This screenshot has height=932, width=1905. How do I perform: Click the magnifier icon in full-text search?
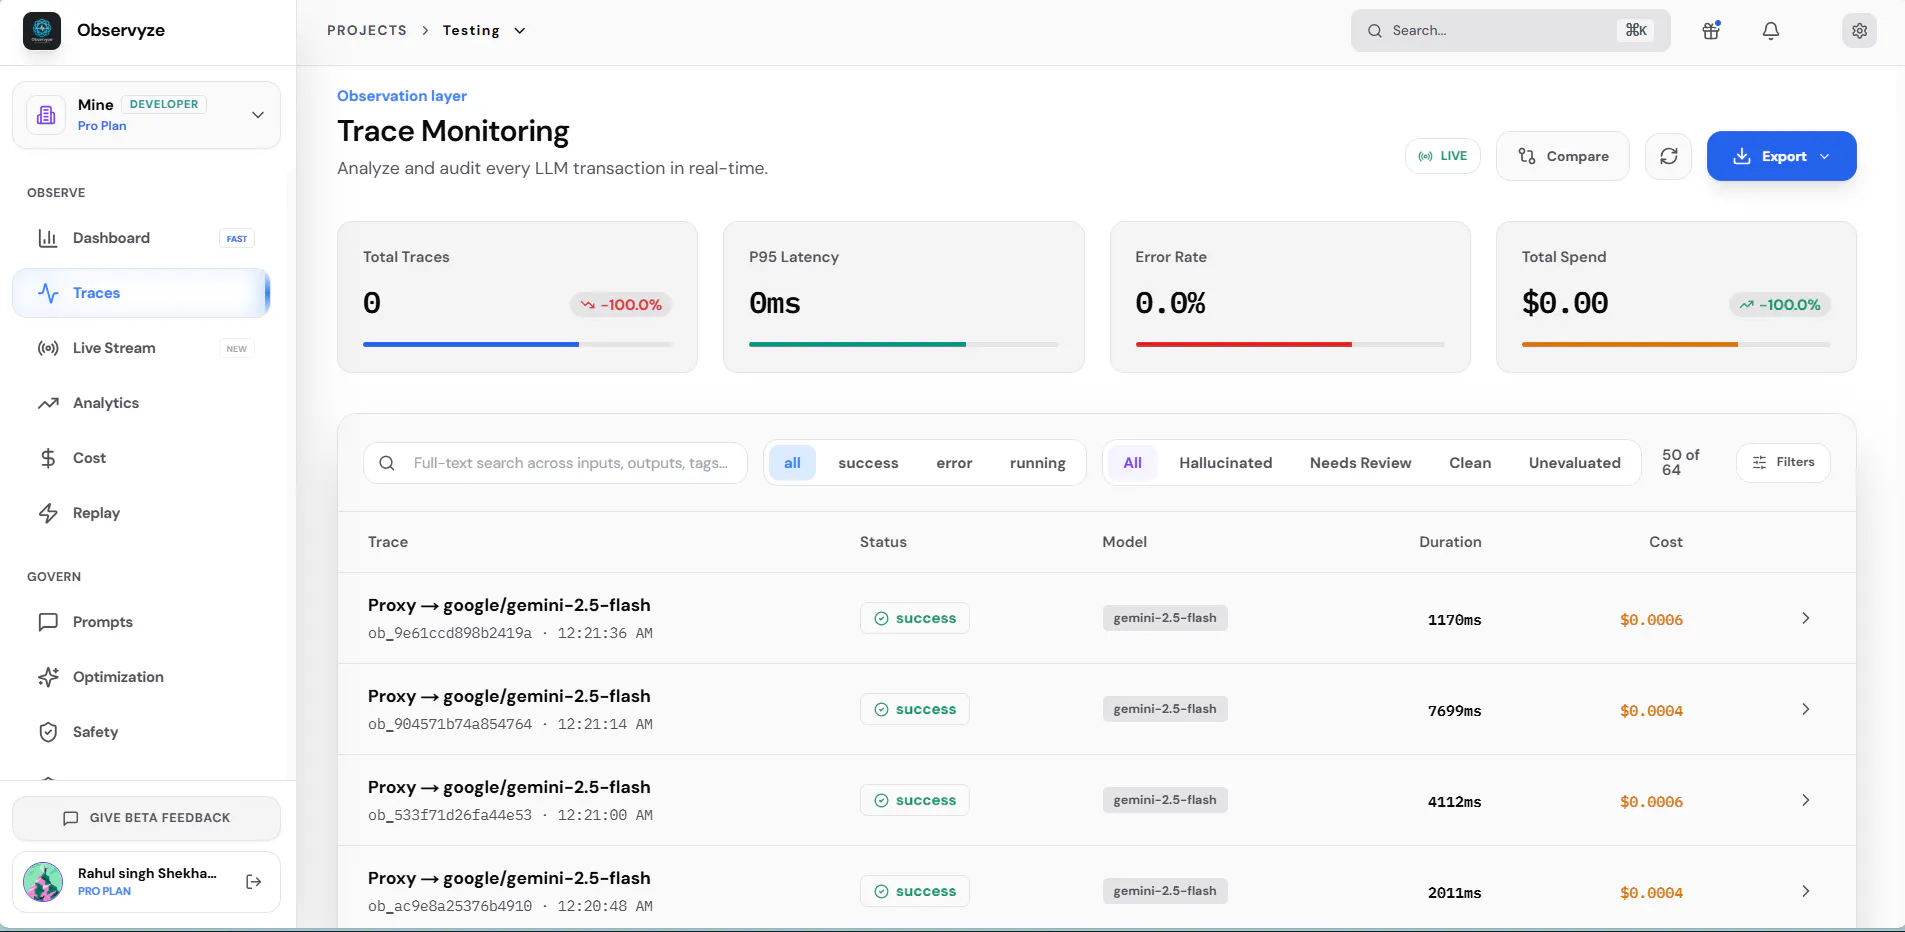387,463
